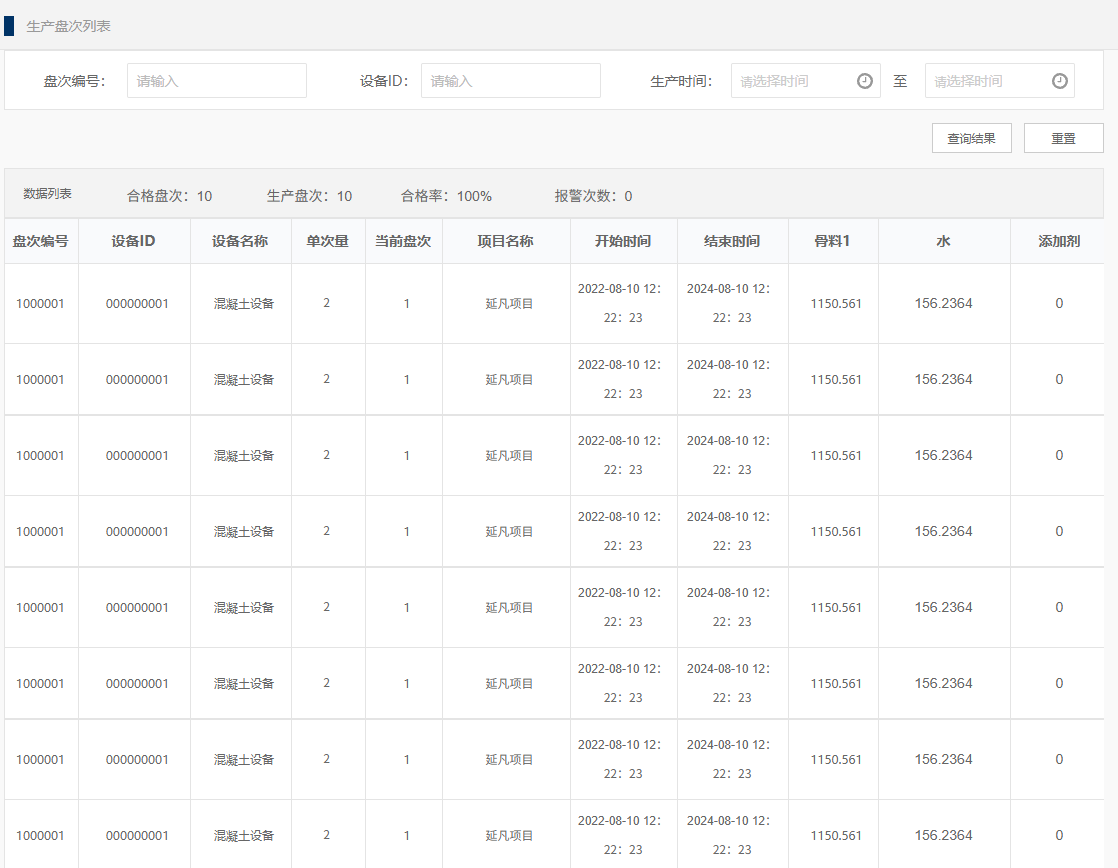Select the 结束时间 column header
Viewport: 1118px width, 868px height.
(x=732, y=241)
